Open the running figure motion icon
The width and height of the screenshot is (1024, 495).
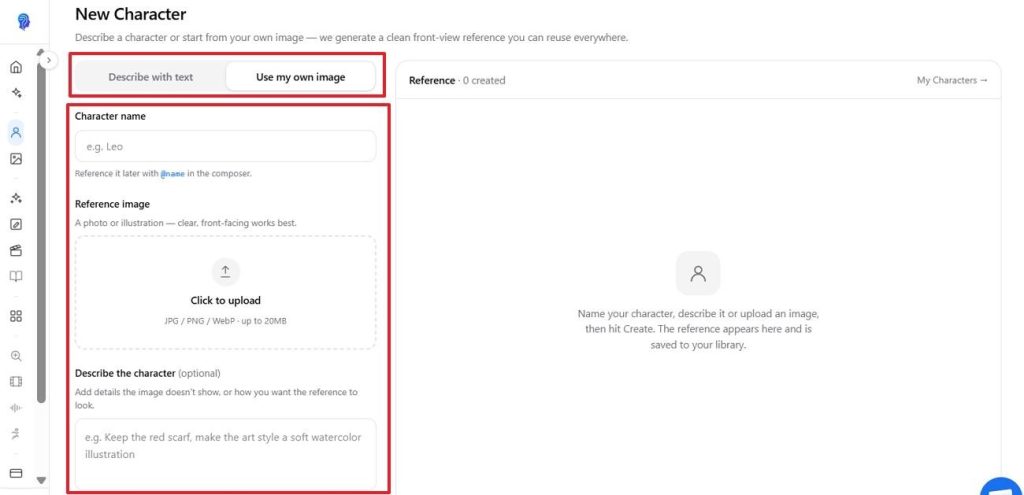coord(16,434)
